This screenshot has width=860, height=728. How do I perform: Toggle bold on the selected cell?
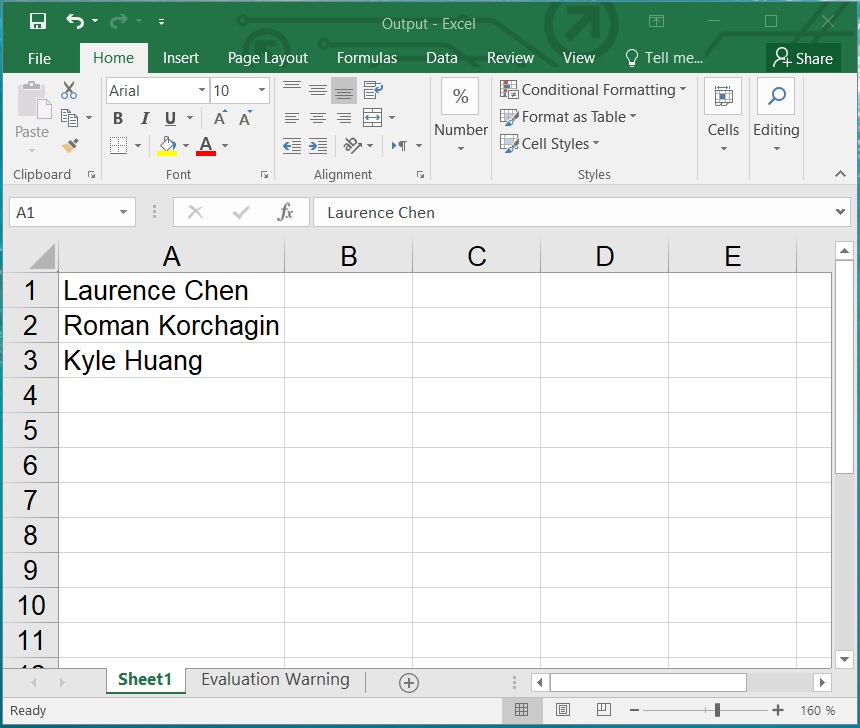(x=117, y=118)
